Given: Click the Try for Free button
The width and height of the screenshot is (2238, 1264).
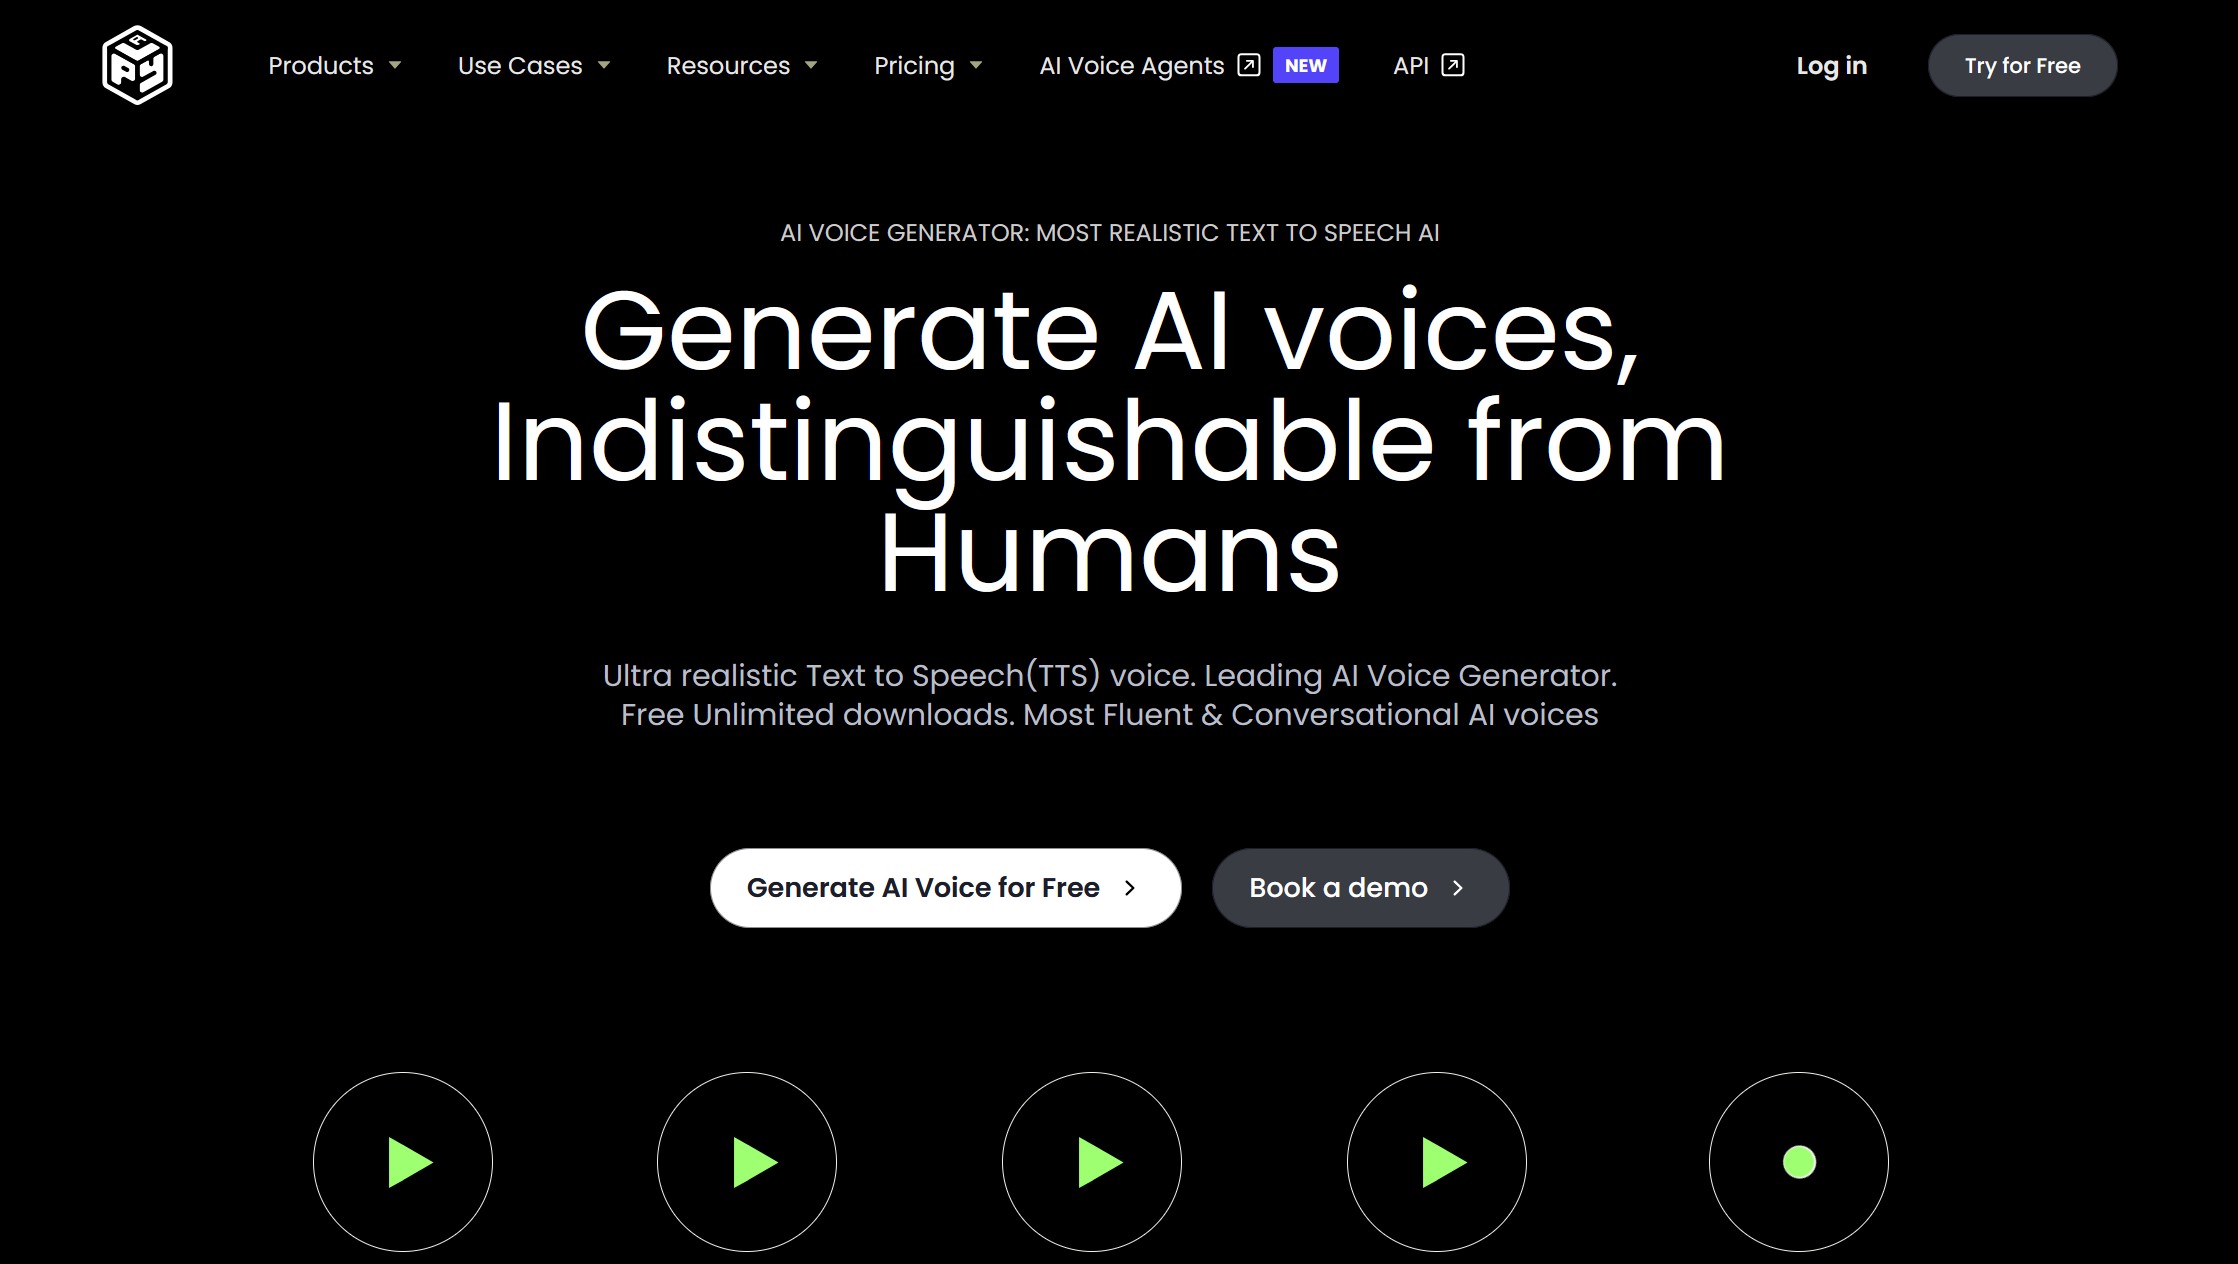Looking at the screenshot, I should pyautogui.click(x=2021, y=66).
